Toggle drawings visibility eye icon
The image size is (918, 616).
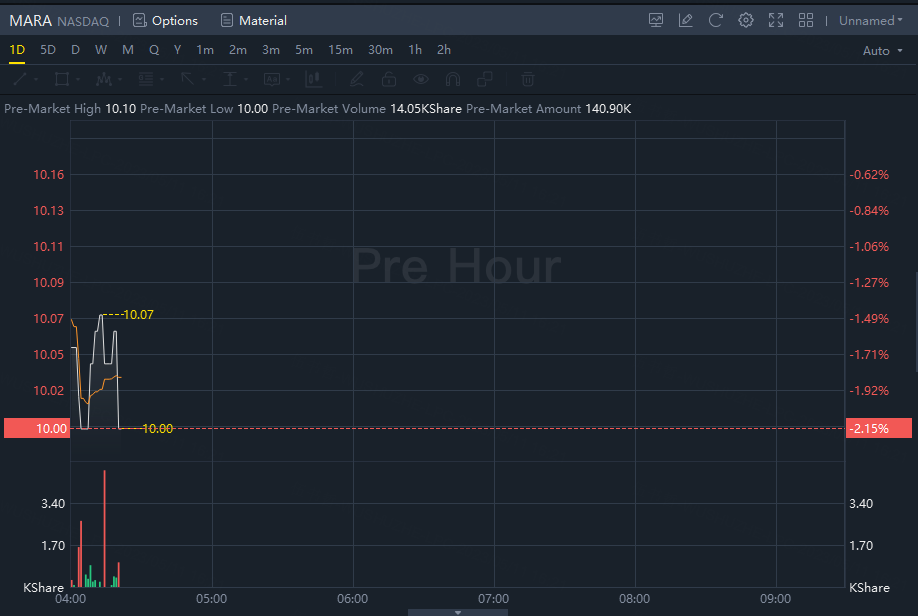pyautogui.click(x=421, y=79)
